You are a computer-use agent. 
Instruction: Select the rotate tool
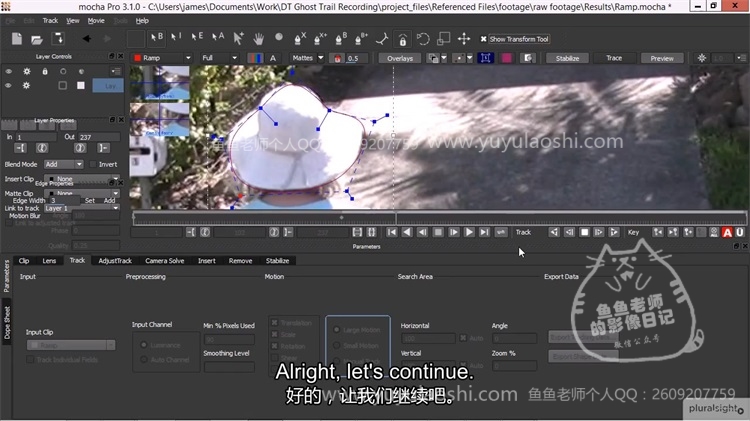coord(423,39)
